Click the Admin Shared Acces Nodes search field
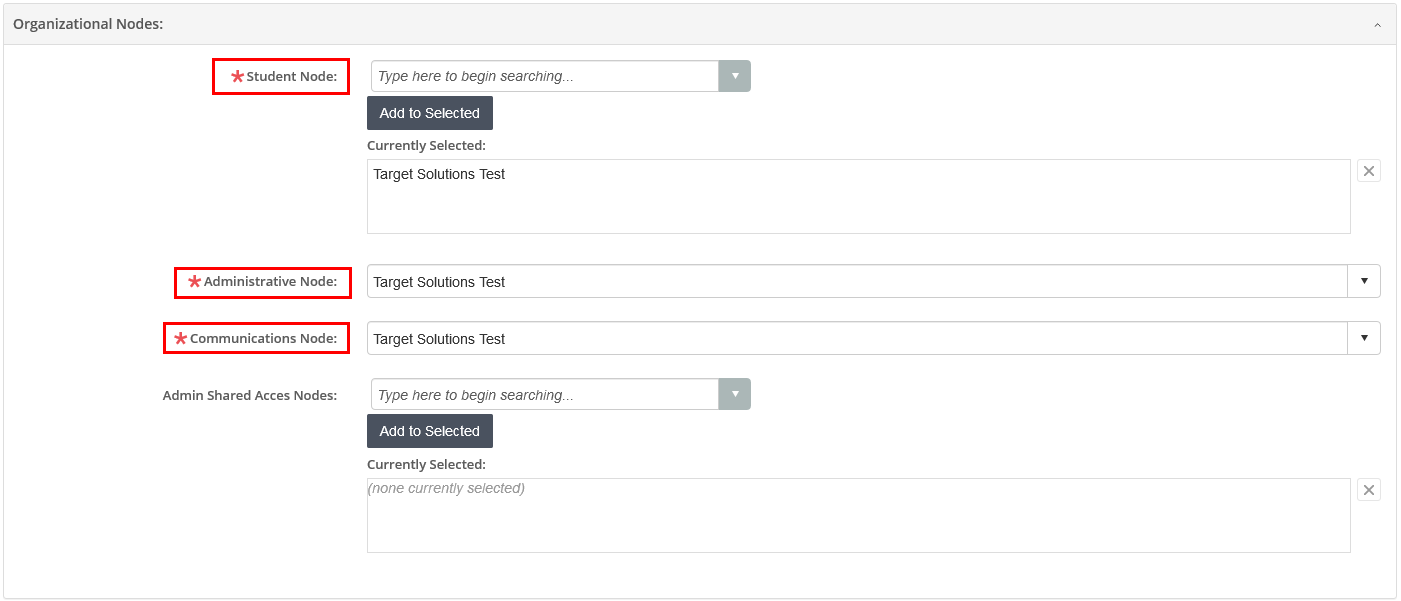 (540, 394)
